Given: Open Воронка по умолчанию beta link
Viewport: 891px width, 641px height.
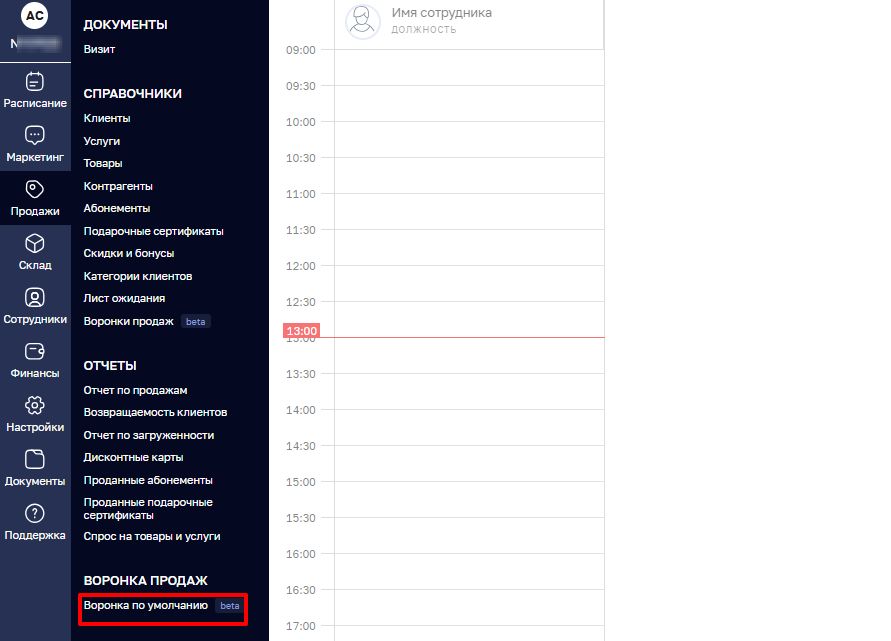Looking at the screenshot, I should click(146, 605).
